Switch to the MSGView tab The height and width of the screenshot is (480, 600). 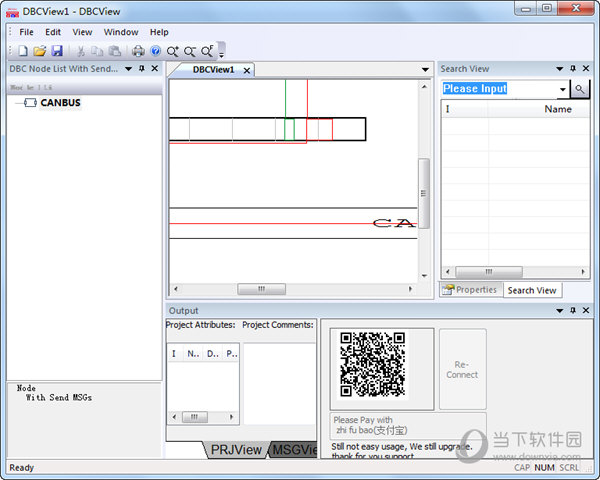coord(294,449)
